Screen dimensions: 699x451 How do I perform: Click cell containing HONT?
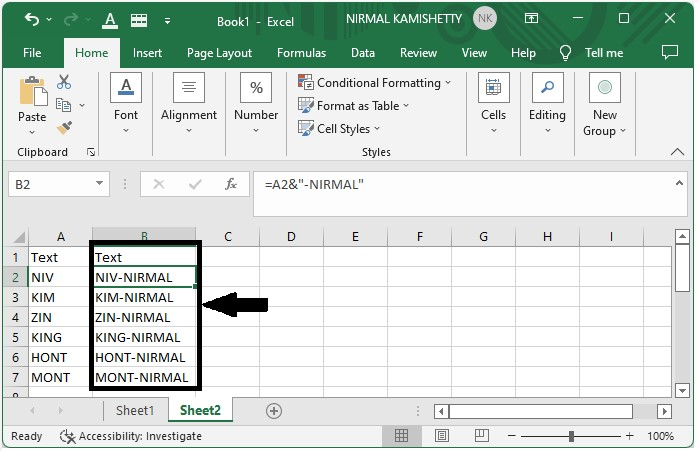pyautogui.click(x=60, y=357)
